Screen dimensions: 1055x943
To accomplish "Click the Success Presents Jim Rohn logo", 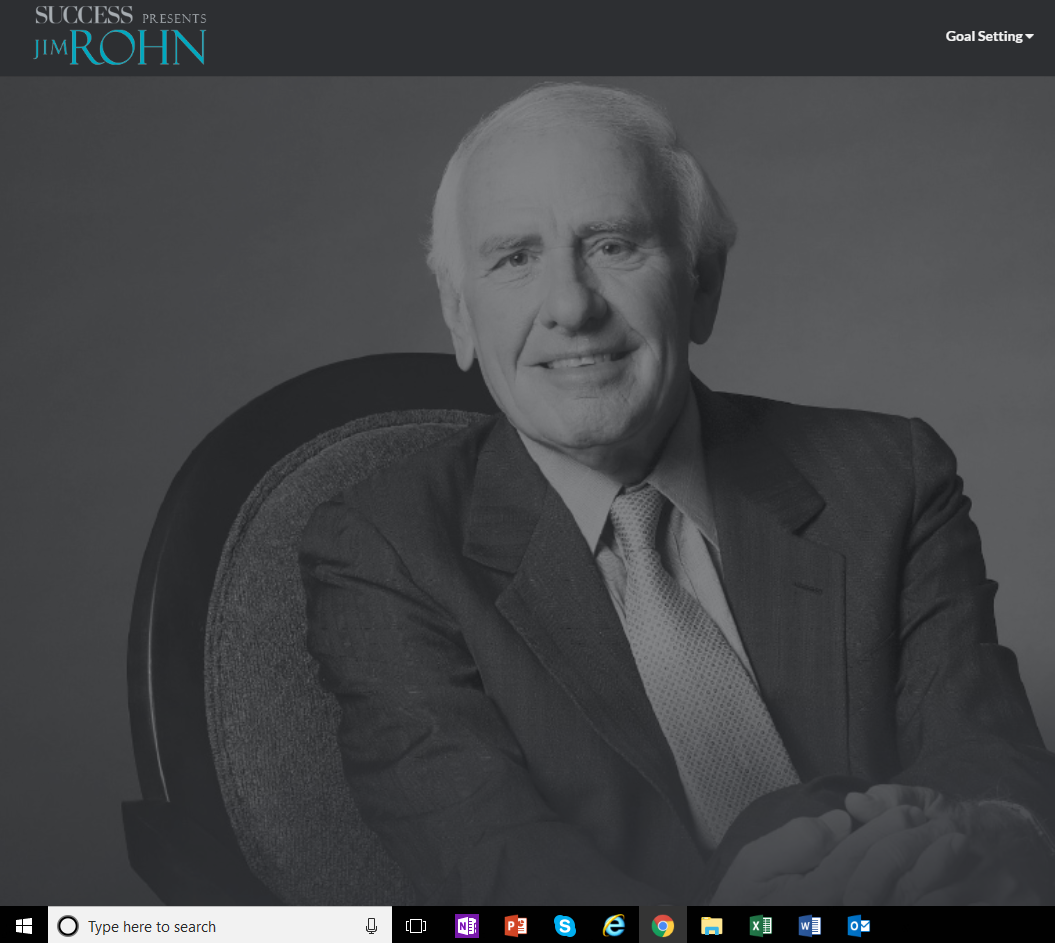I will coord(120,36).
